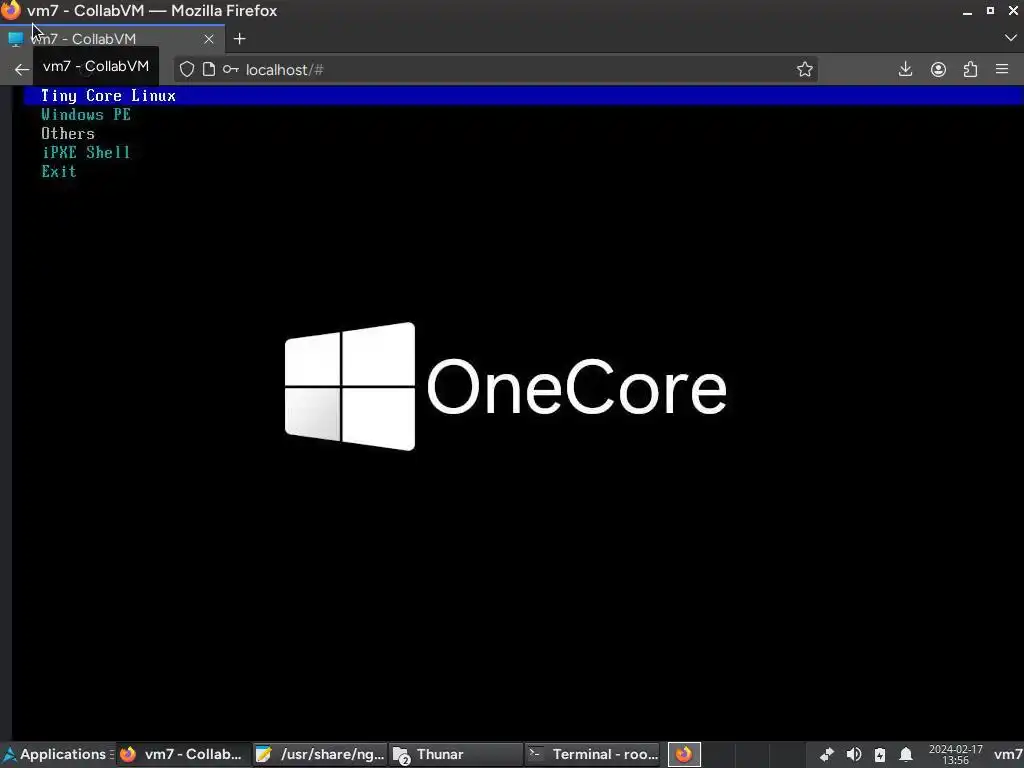Switch to vm7 - CollabVM taskbar window

(182, 754)
